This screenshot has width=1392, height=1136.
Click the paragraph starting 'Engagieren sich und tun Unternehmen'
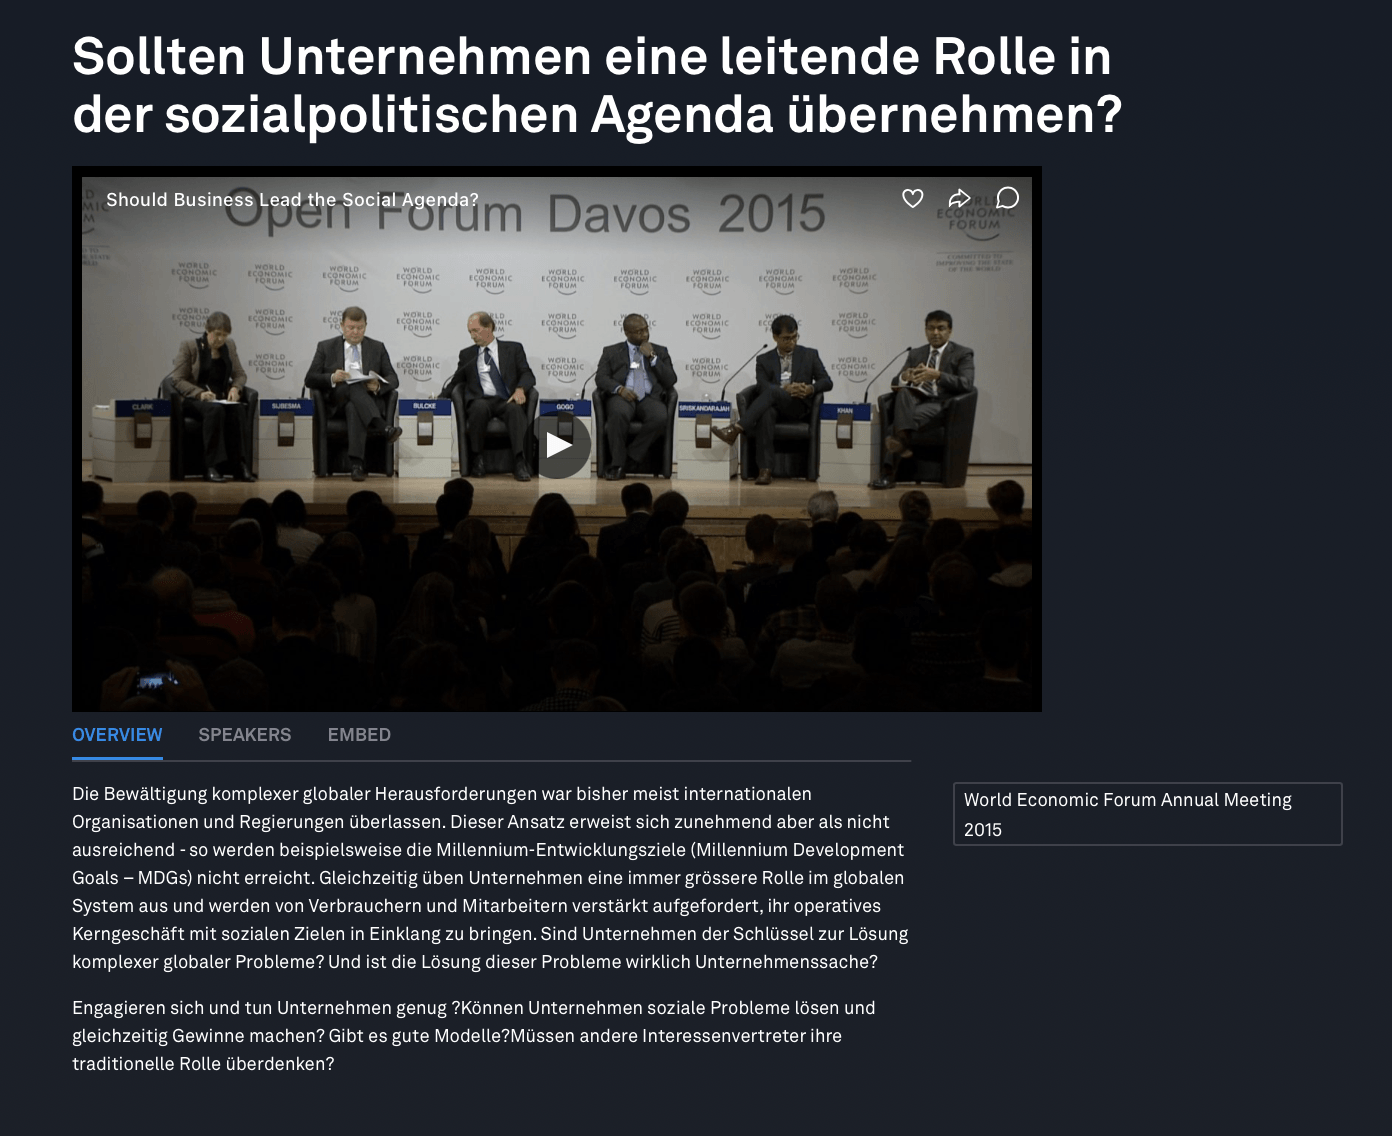(x=474, y=1036)
